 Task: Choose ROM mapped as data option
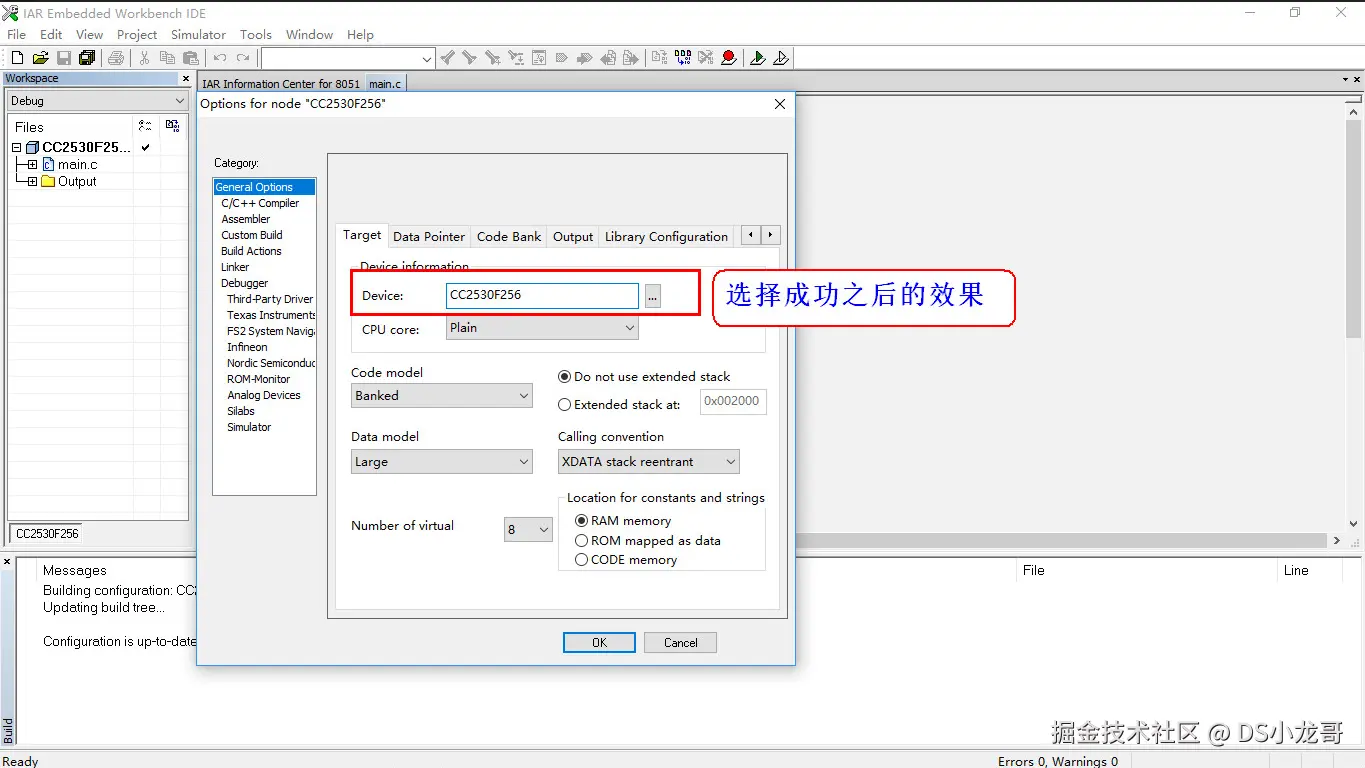(x=648, y=541)
